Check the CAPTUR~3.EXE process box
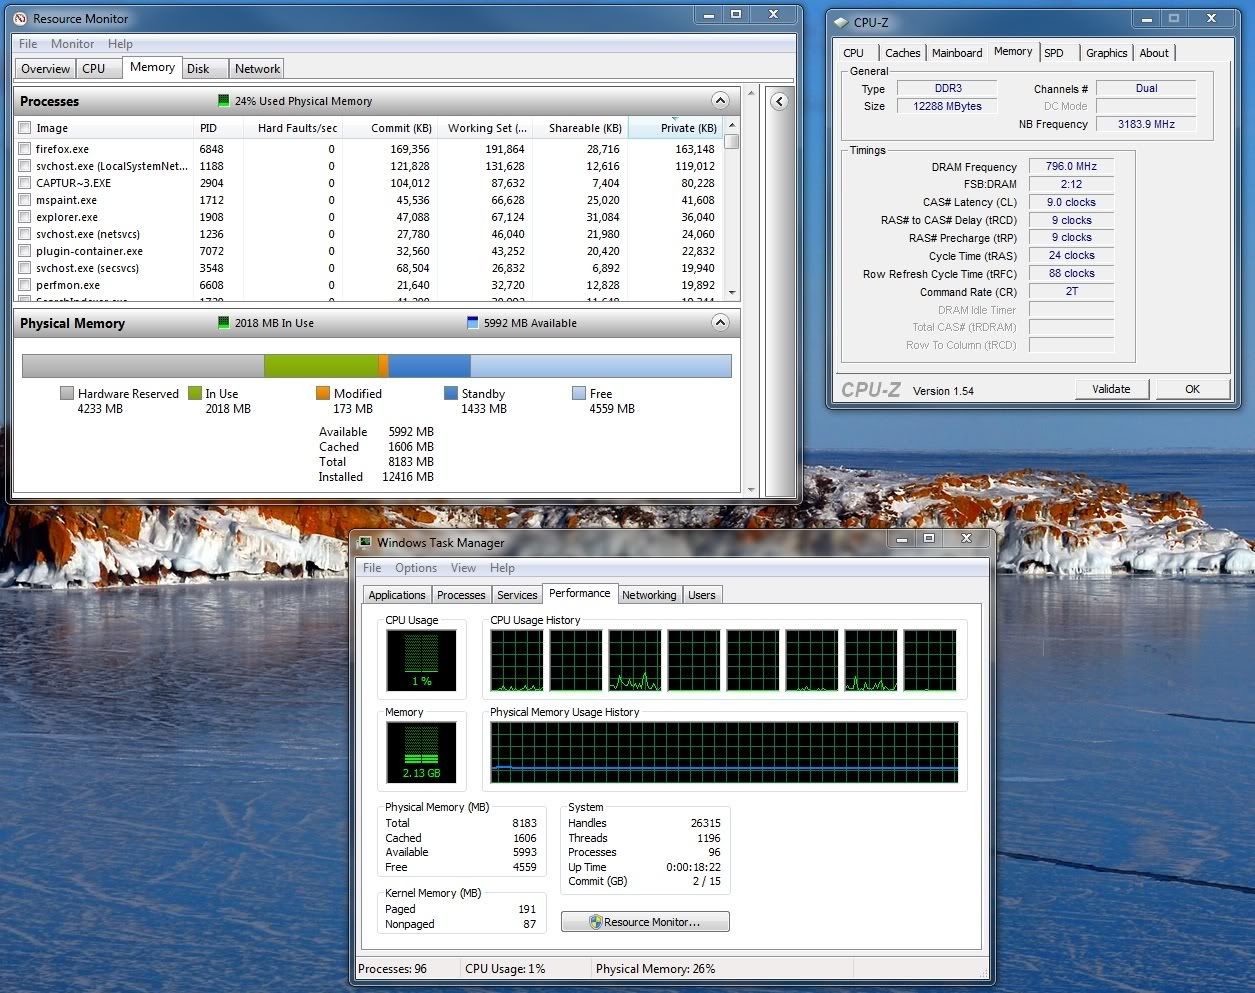 (x=25, y=183)
